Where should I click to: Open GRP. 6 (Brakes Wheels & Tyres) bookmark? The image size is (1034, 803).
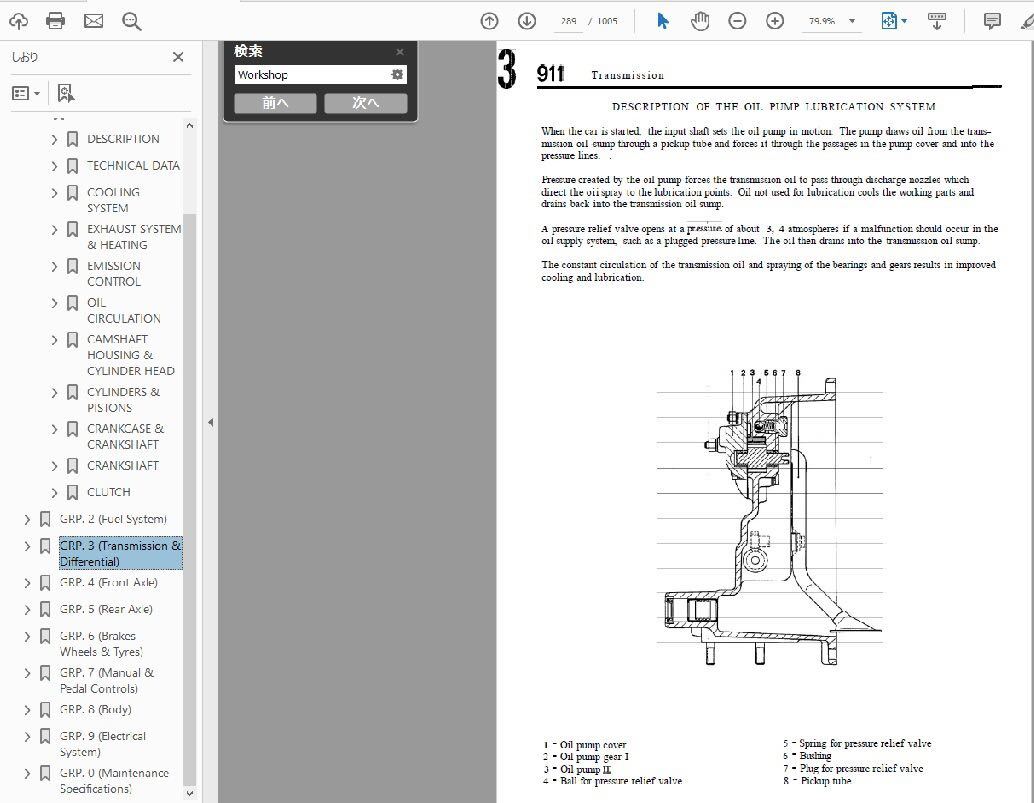pos(101,644)
